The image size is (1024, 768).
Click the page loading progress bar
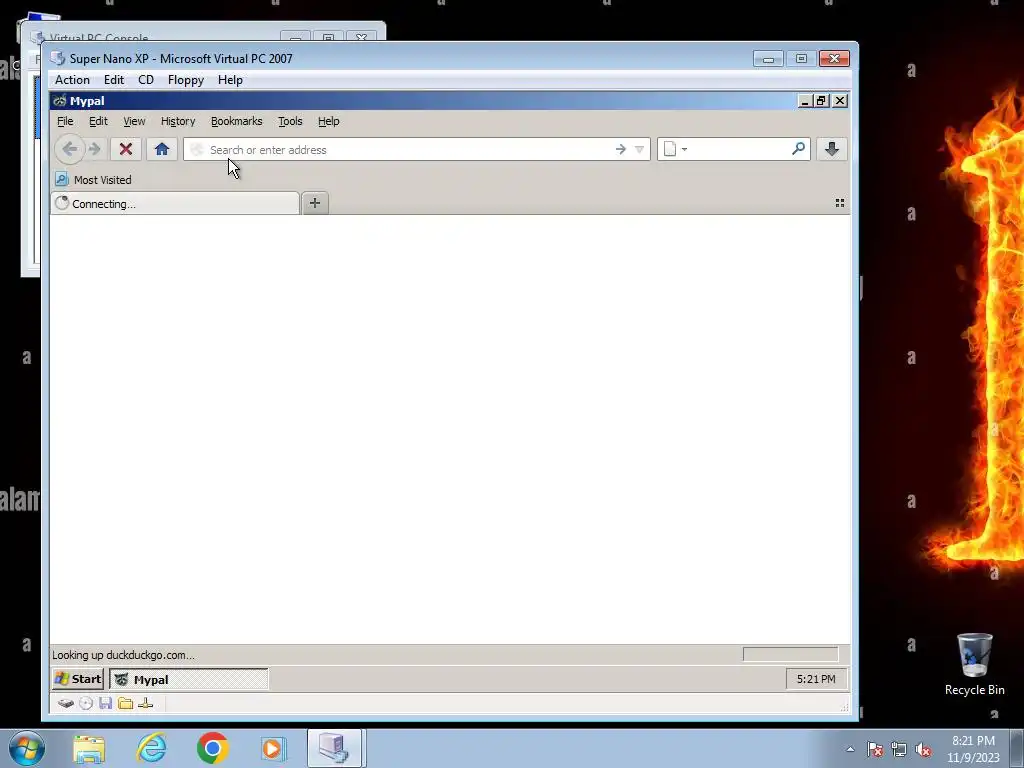[x=790, y=654]
